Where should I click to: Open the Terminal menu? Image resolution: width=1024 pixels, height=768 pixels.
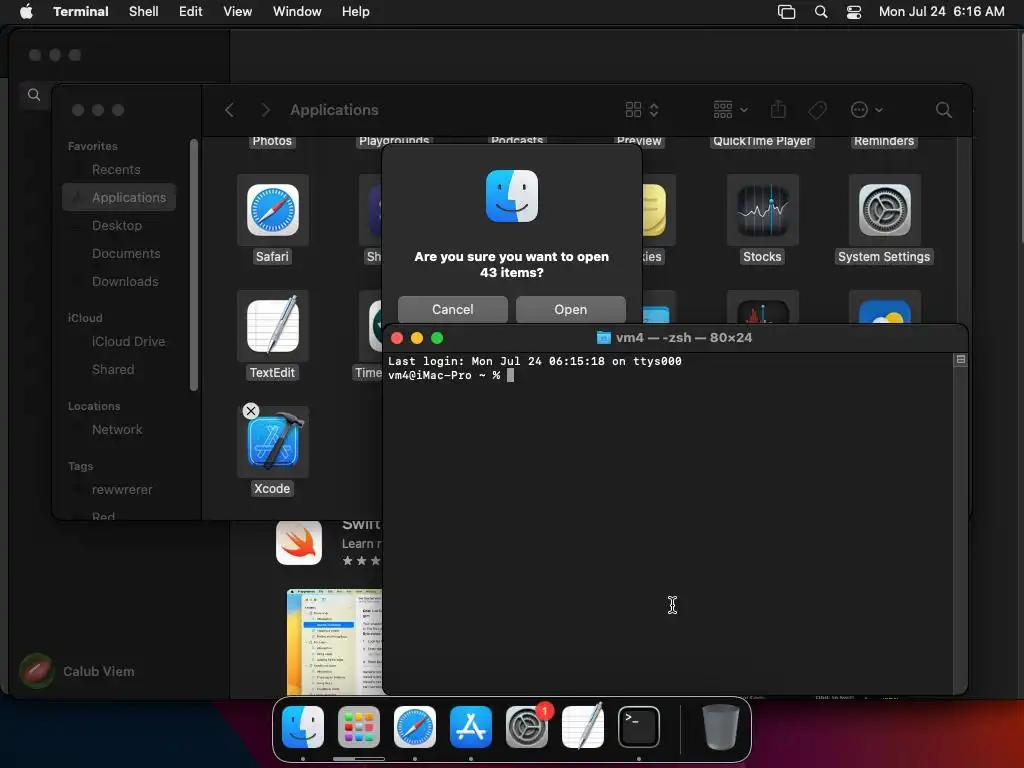[81, 12]
